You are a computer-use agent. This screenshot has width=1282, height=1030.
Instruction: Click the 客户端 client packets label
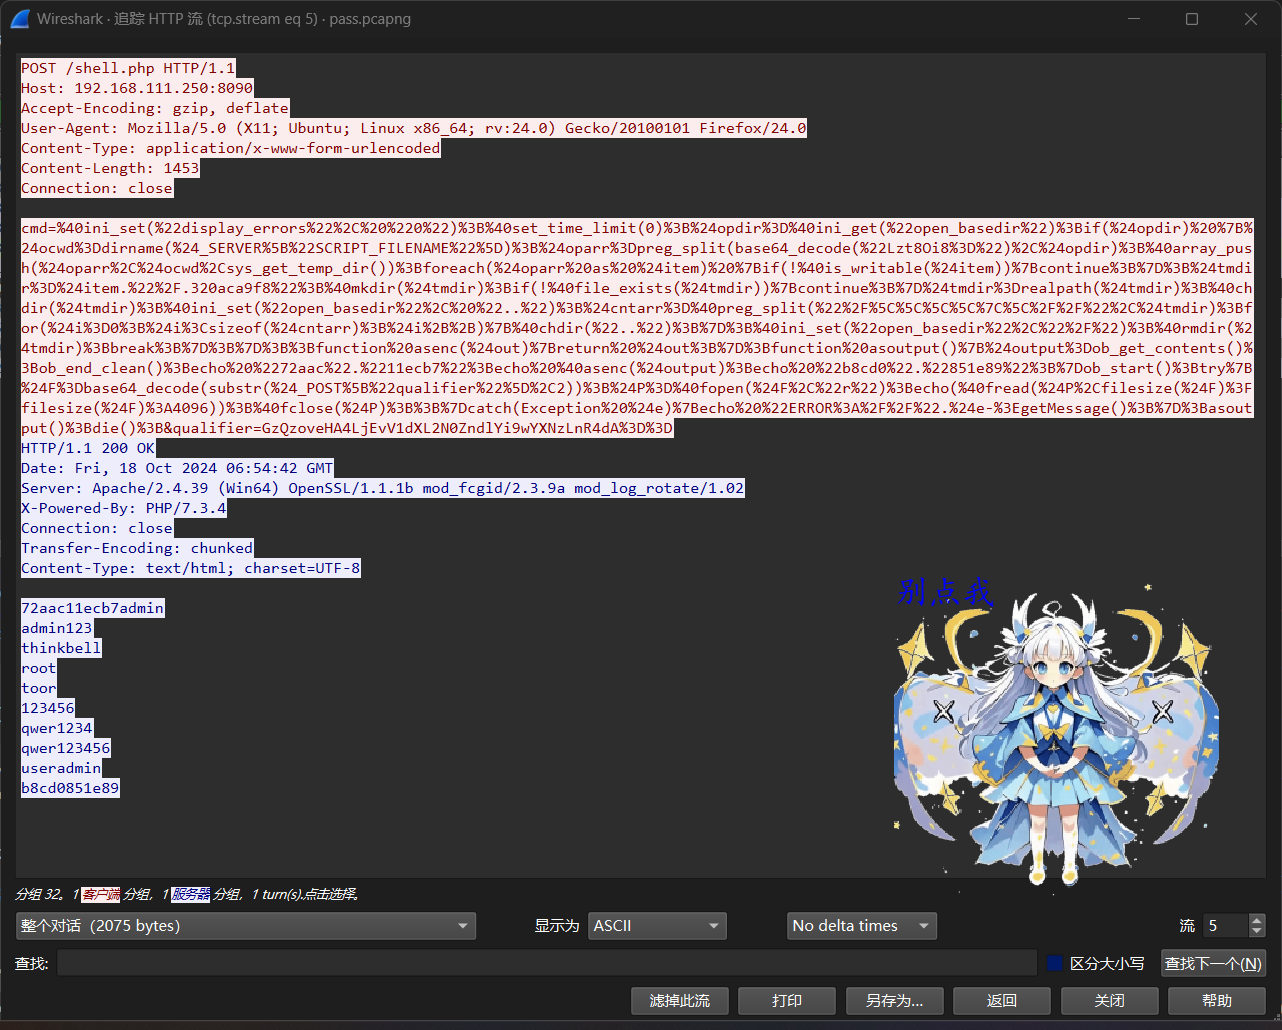[x=101, y=894]
